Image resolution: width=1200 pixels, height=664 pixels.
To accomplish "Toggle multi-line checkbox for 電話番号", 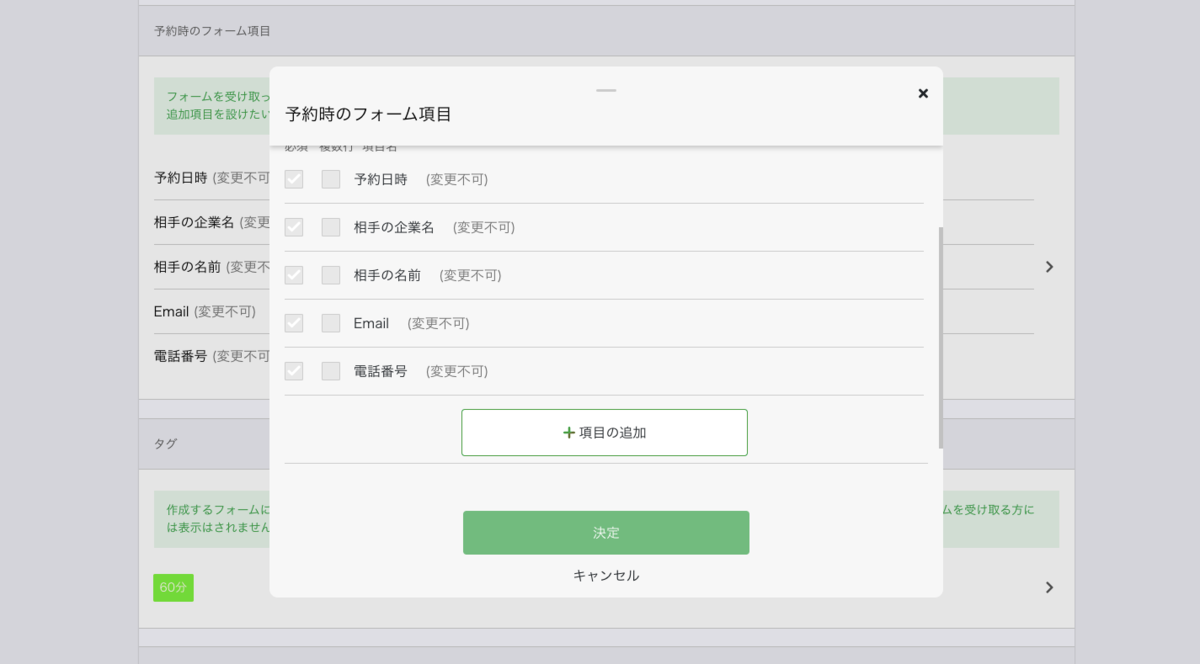I will (x=331, y=371).
